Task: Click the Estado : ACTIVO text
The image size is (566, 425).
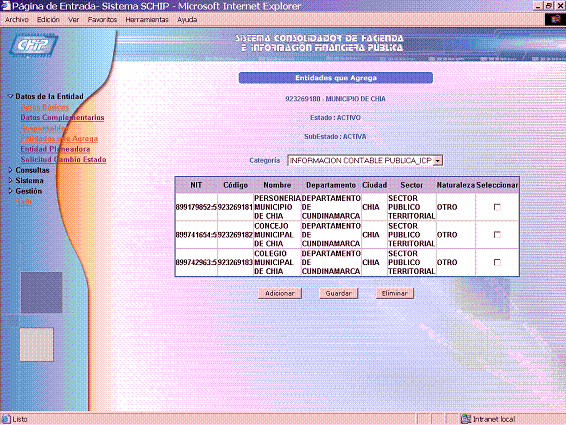Action: [x=335, y=118]
